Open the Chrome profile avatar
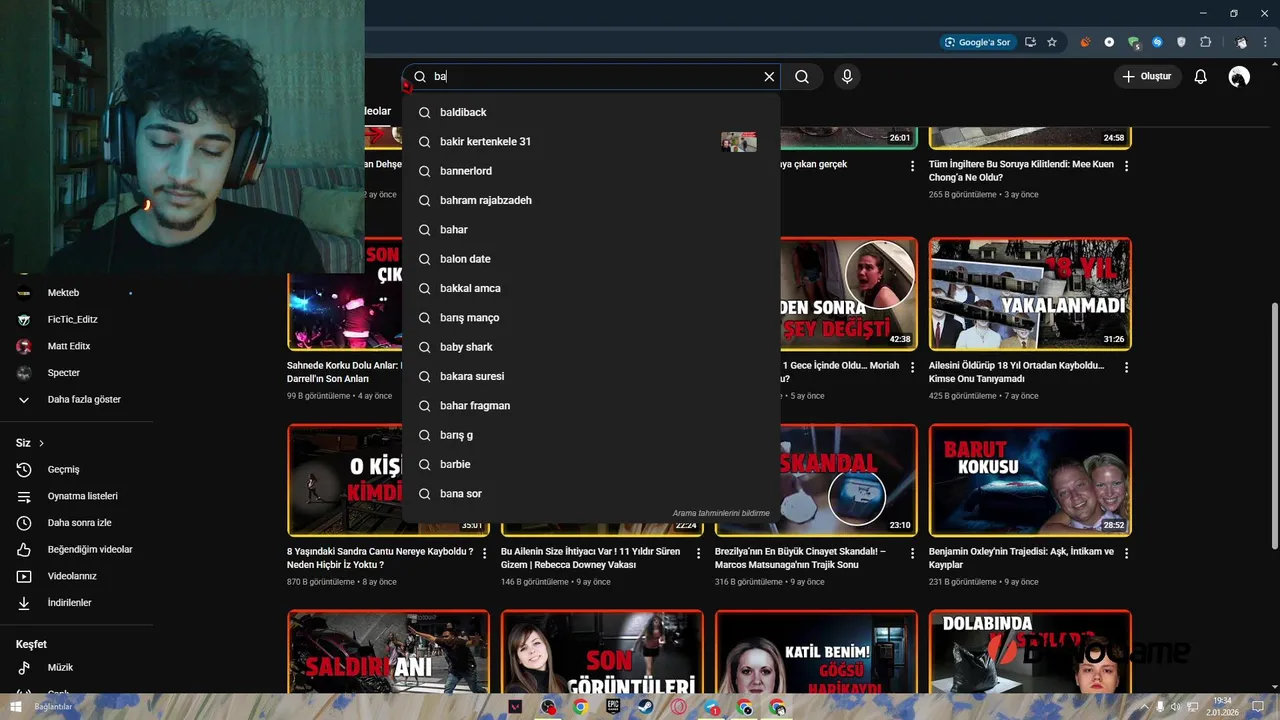The width and height of the screenshot is (1280, 720). click(1241, 42)
